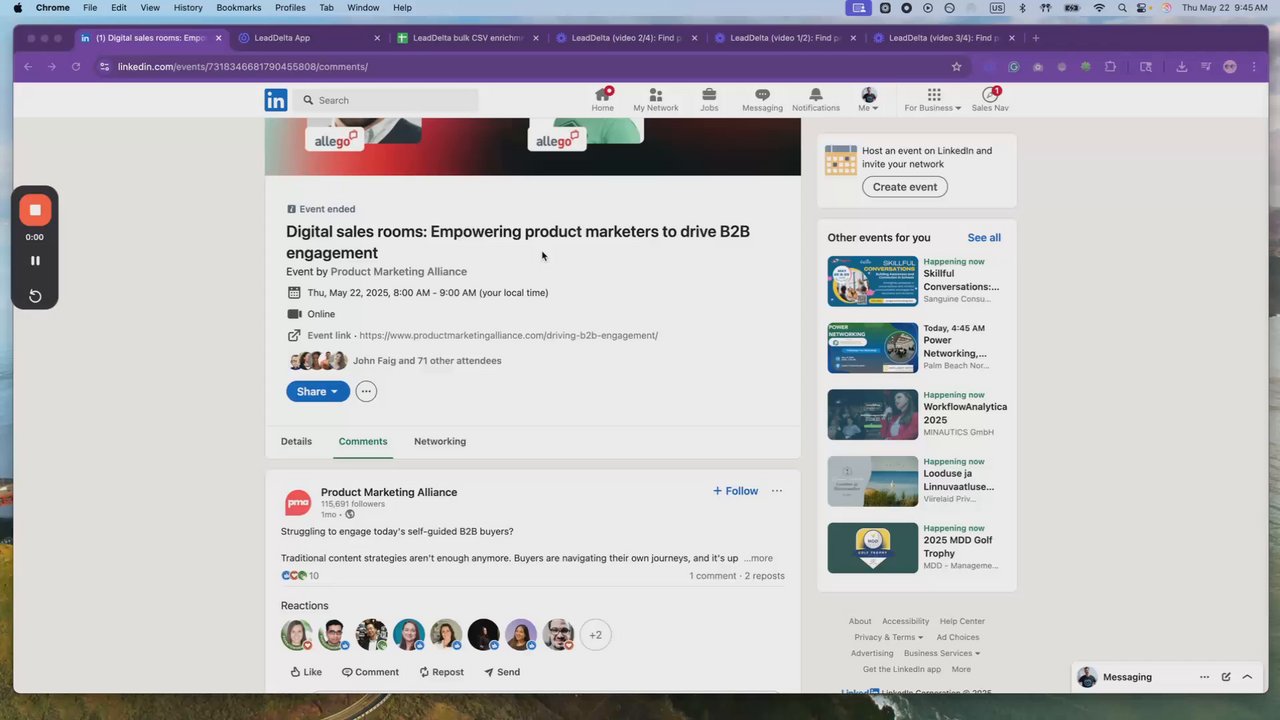Repost the Product Marketing Alliance post

[x=441, y=672]
